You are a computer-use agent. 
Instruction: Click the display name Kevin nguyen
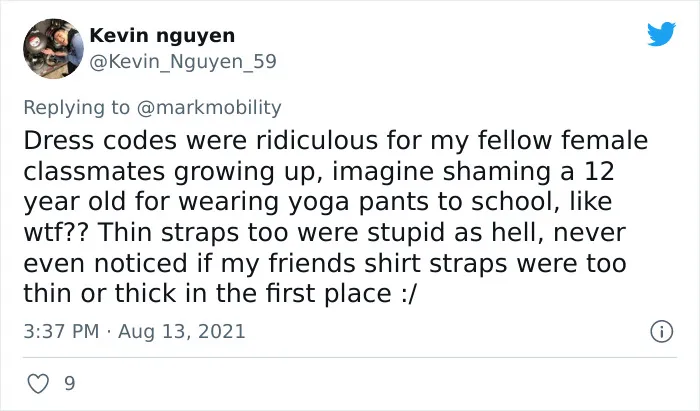tap(162, 35)
